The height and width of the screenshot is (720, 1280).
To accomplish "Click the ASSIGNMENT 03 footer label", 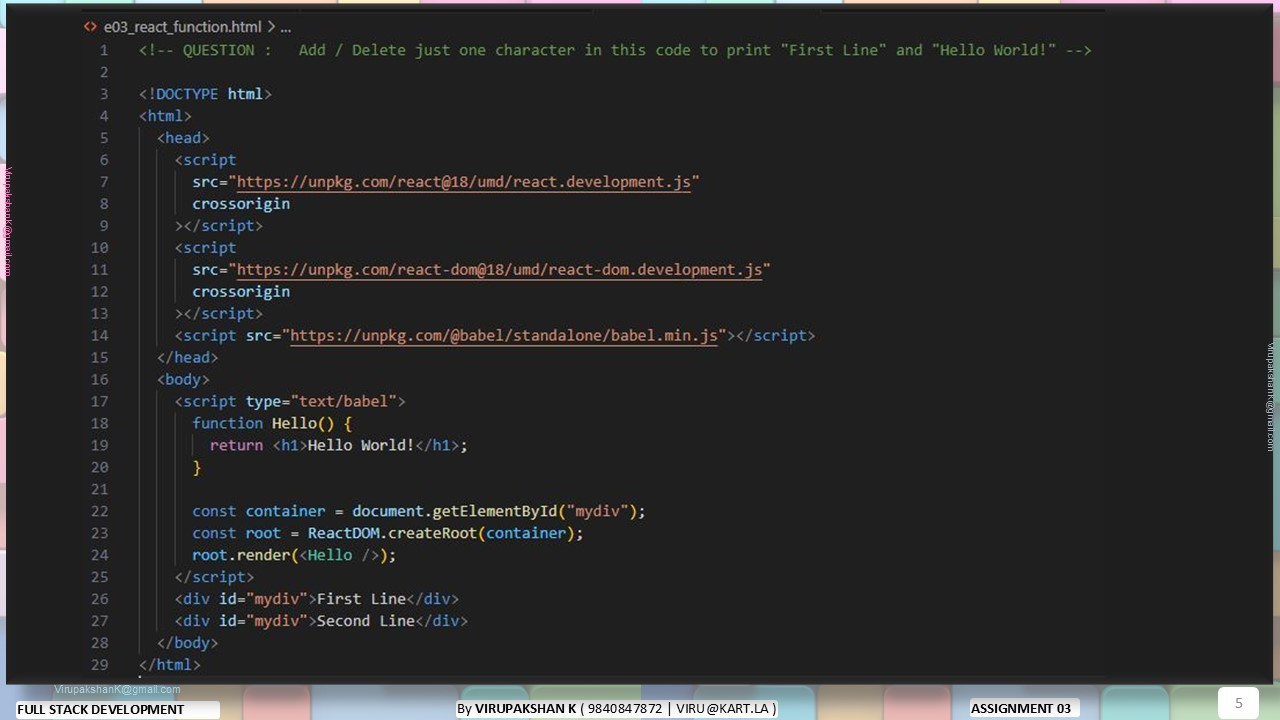I will point(1021,709).
